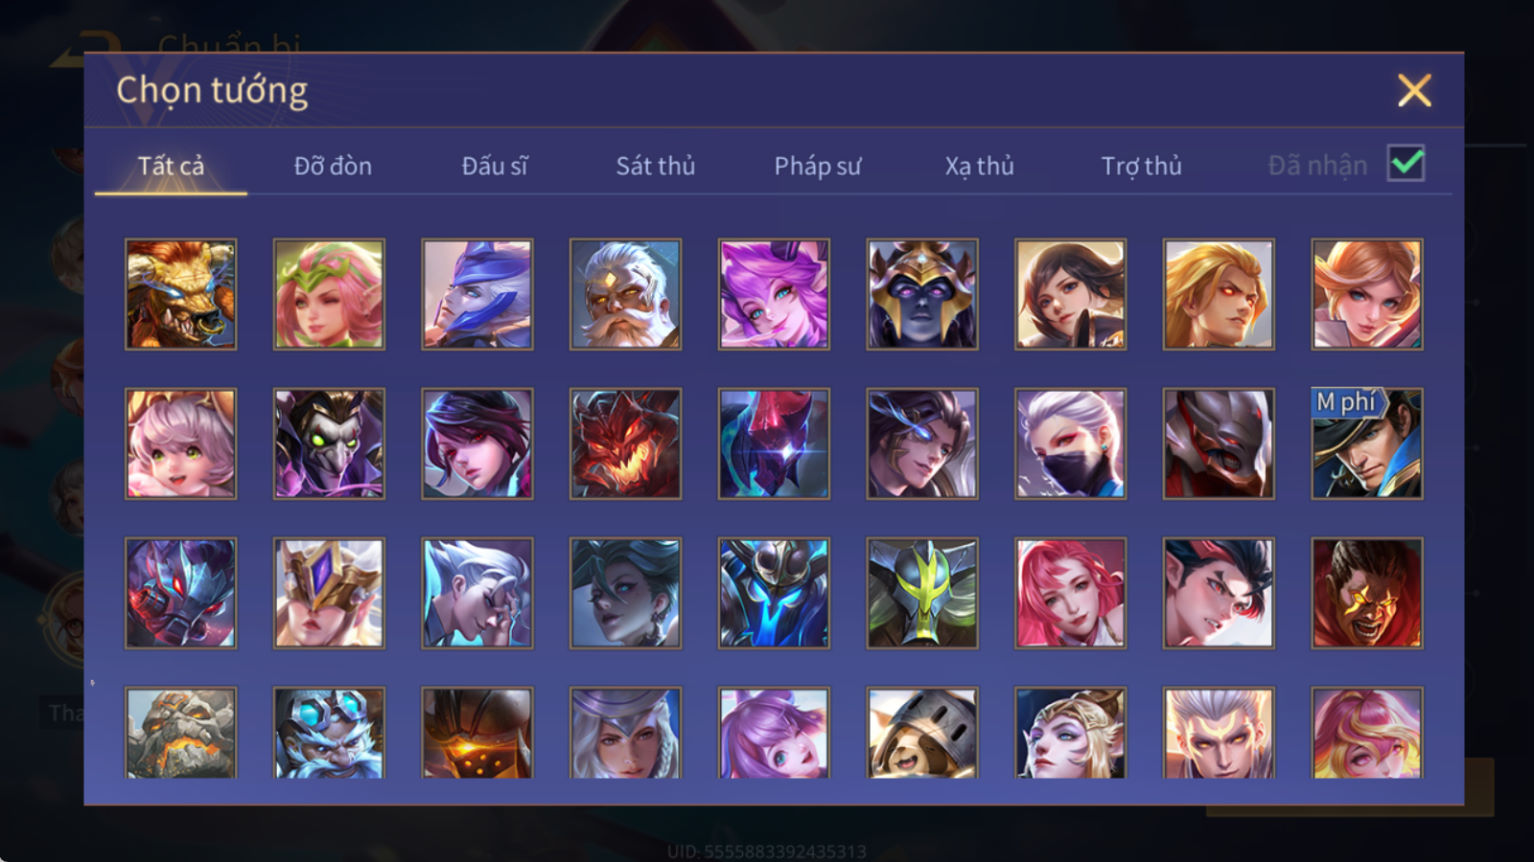Image resolution: width=1534 pixels, height=862 pixels.
Task: Pick the golden bull-horned beast hero portrait
Action: (181, 294)
